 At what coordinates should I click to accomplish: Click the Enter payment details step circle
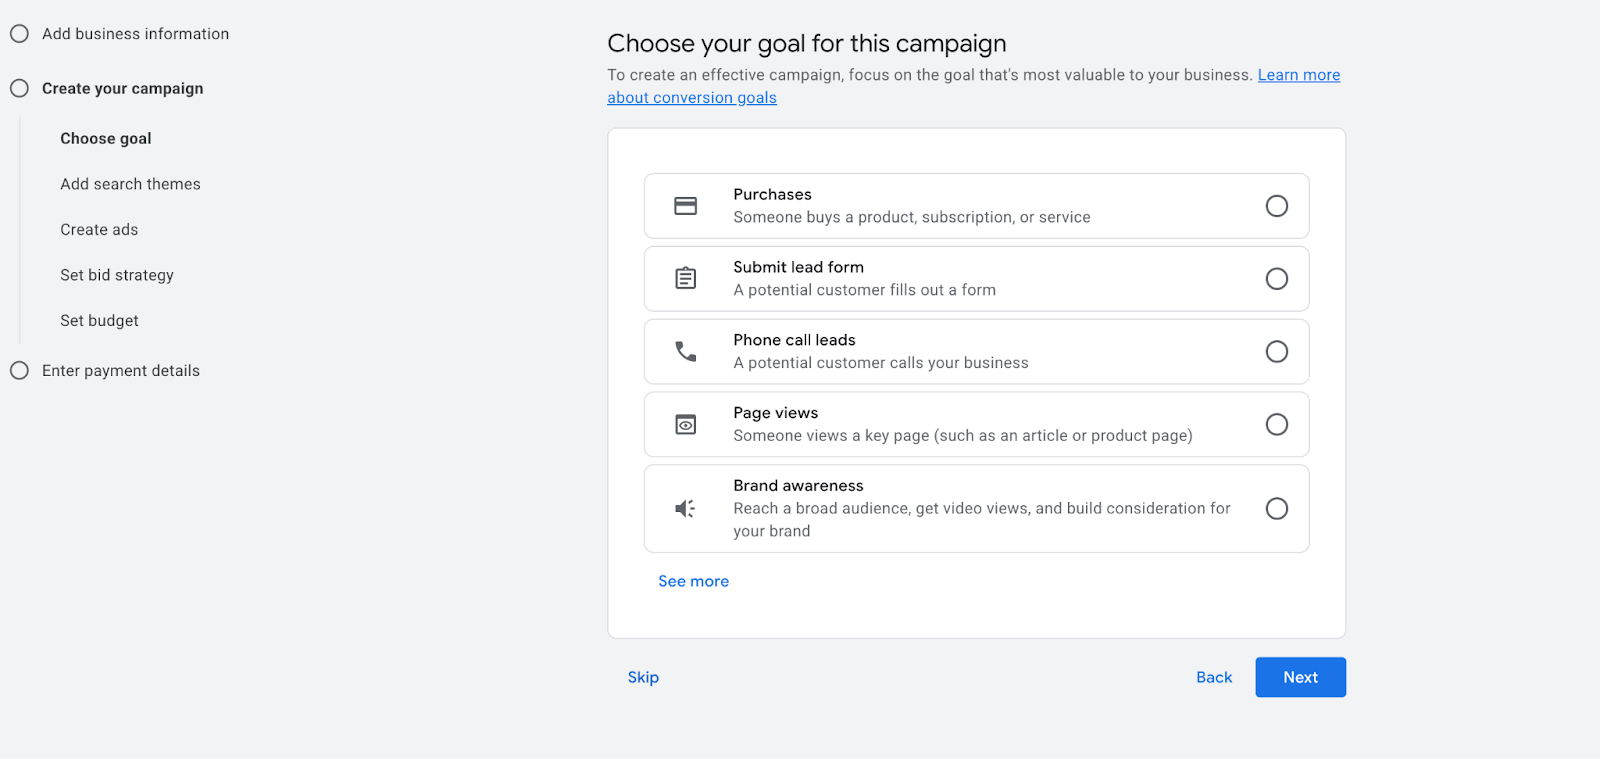[x=19, y=370]
